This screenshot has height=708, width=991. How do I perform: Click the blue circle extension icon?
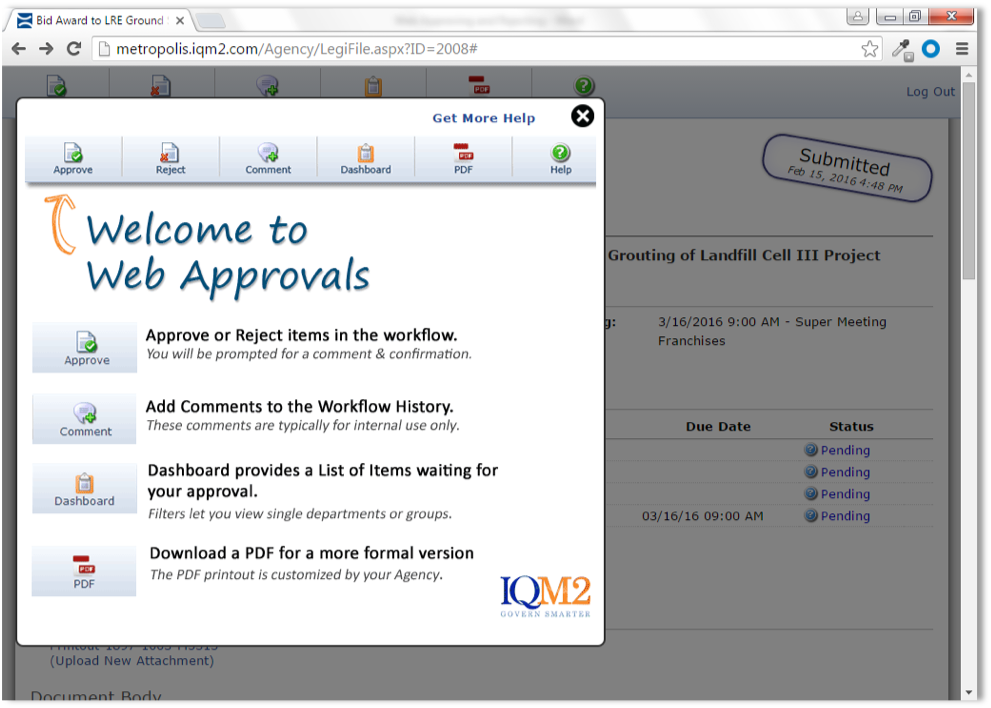point(931,49)
